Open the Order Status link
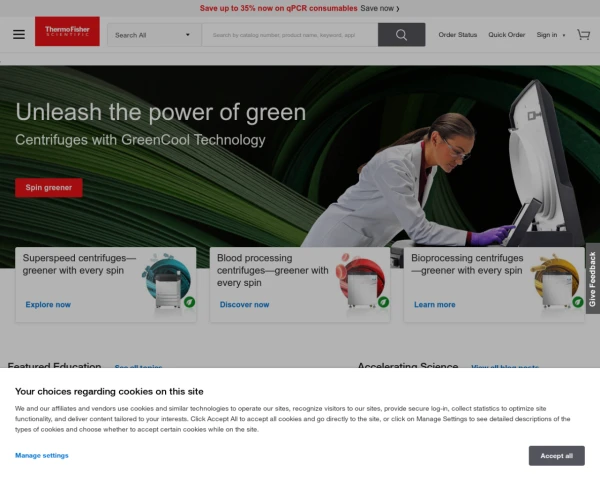Viewport: 600px width, 480px height. 458,35
